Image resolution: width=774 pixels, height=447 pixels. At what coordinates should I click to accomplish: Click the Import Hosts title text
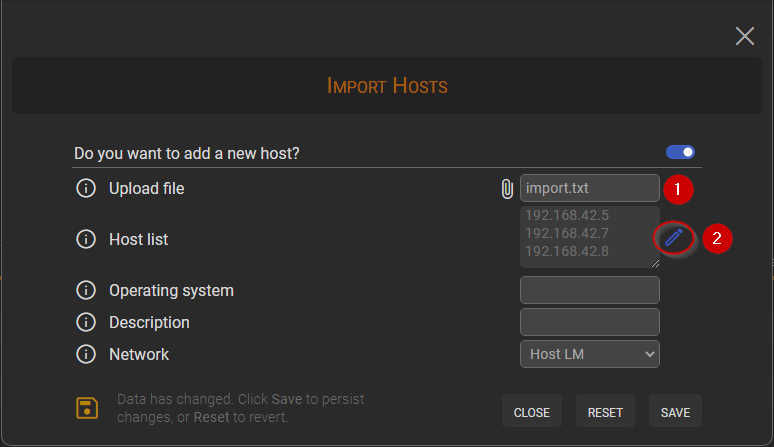pos(387,86)
